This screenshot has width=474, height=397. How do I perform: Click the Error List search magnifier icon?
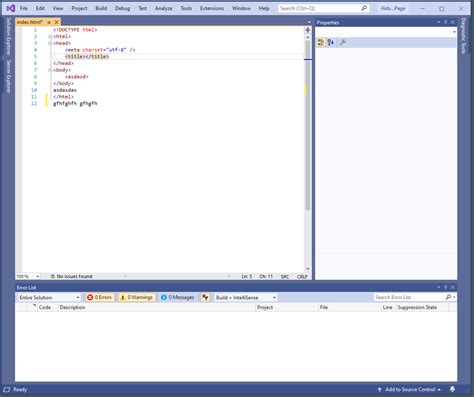448,297
